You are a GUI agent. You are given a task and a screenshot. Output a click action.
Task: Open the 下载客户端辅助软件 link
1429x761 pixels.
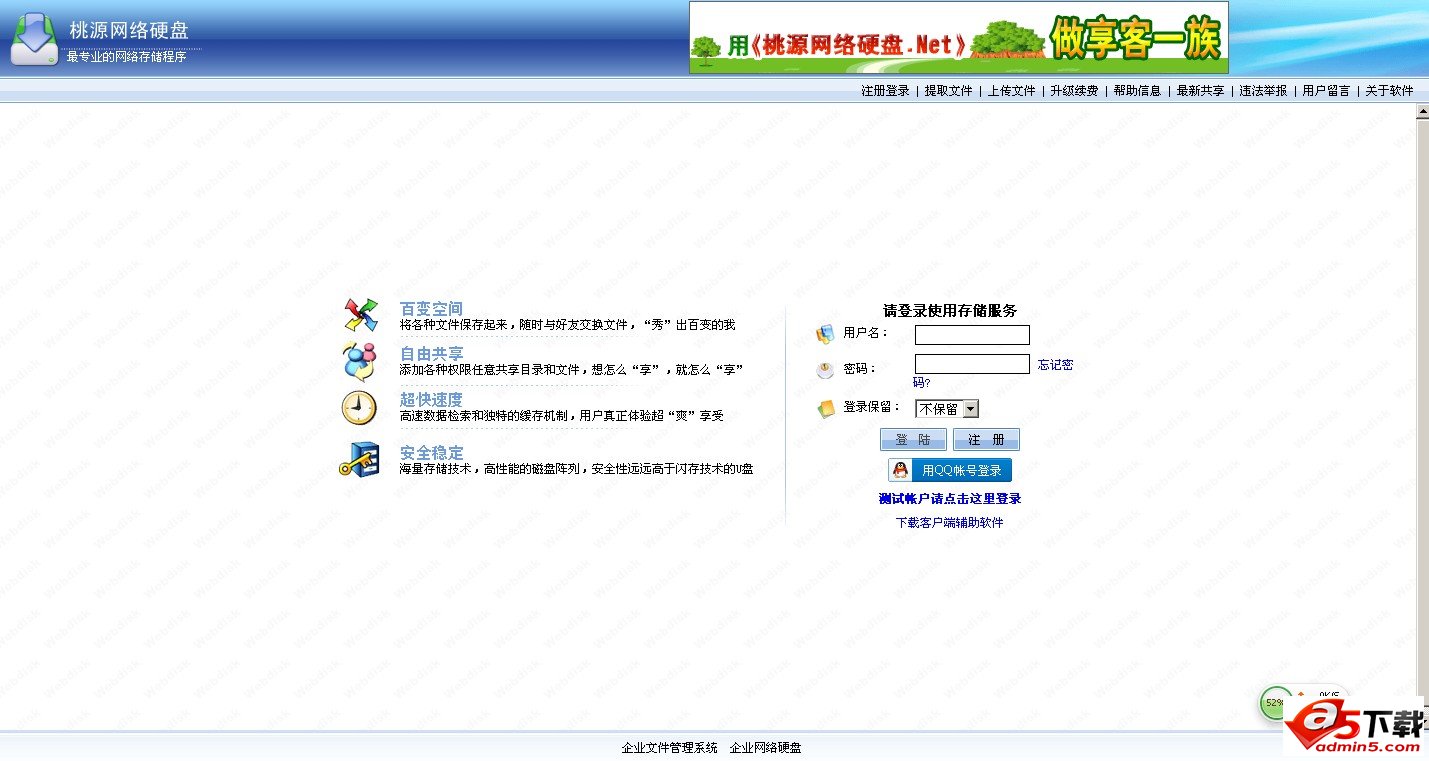tap(950, 523)
